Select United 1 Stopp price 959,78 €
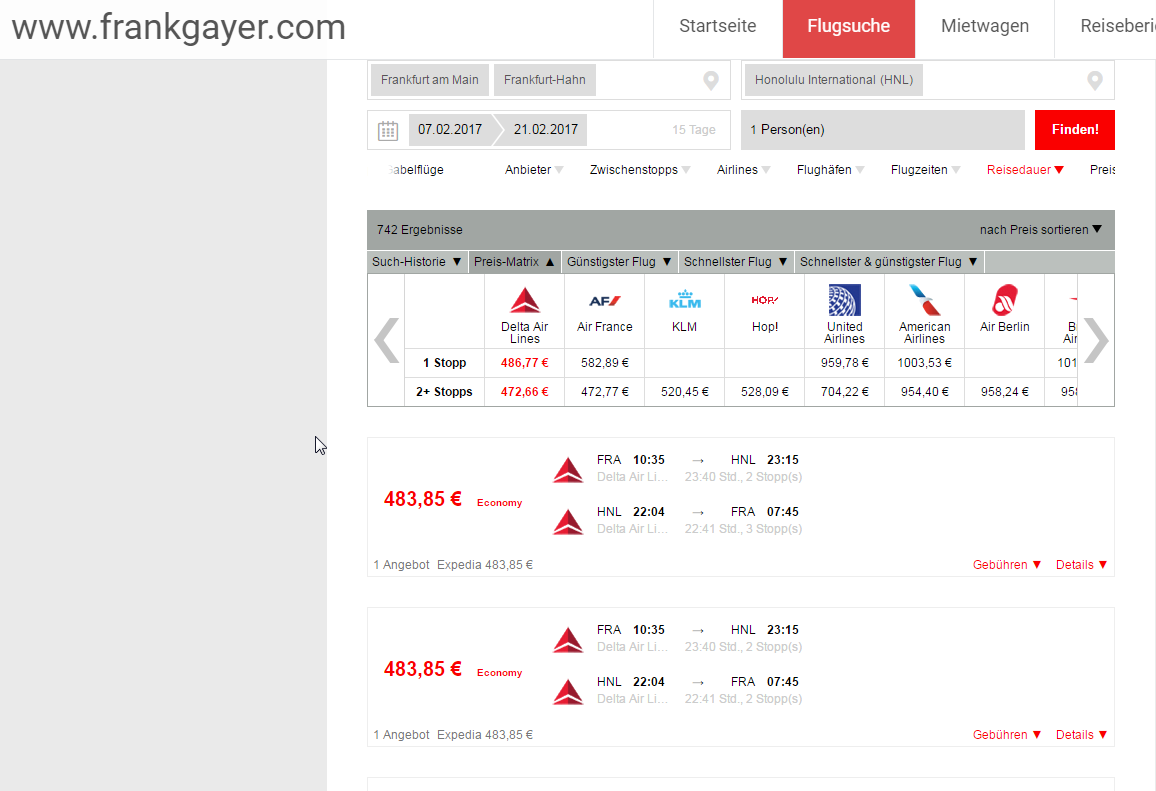1156x791 pixels. (844, 363)
